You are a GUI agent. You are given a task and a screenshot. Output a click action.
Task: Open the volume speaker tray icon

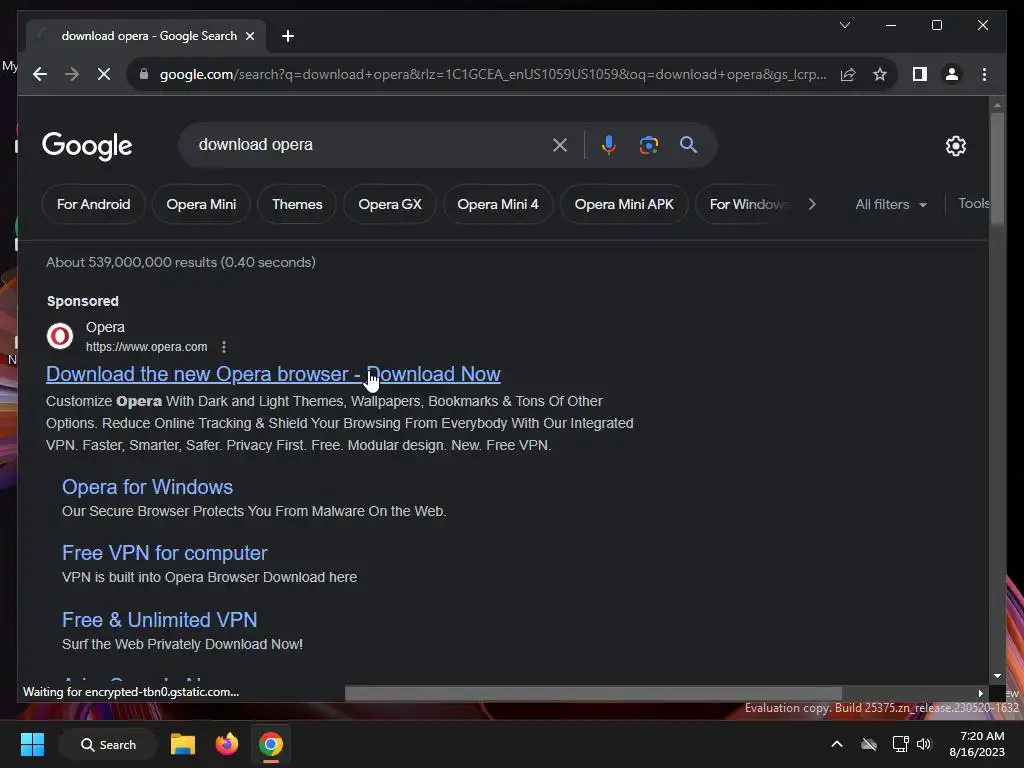coord(924,744)
